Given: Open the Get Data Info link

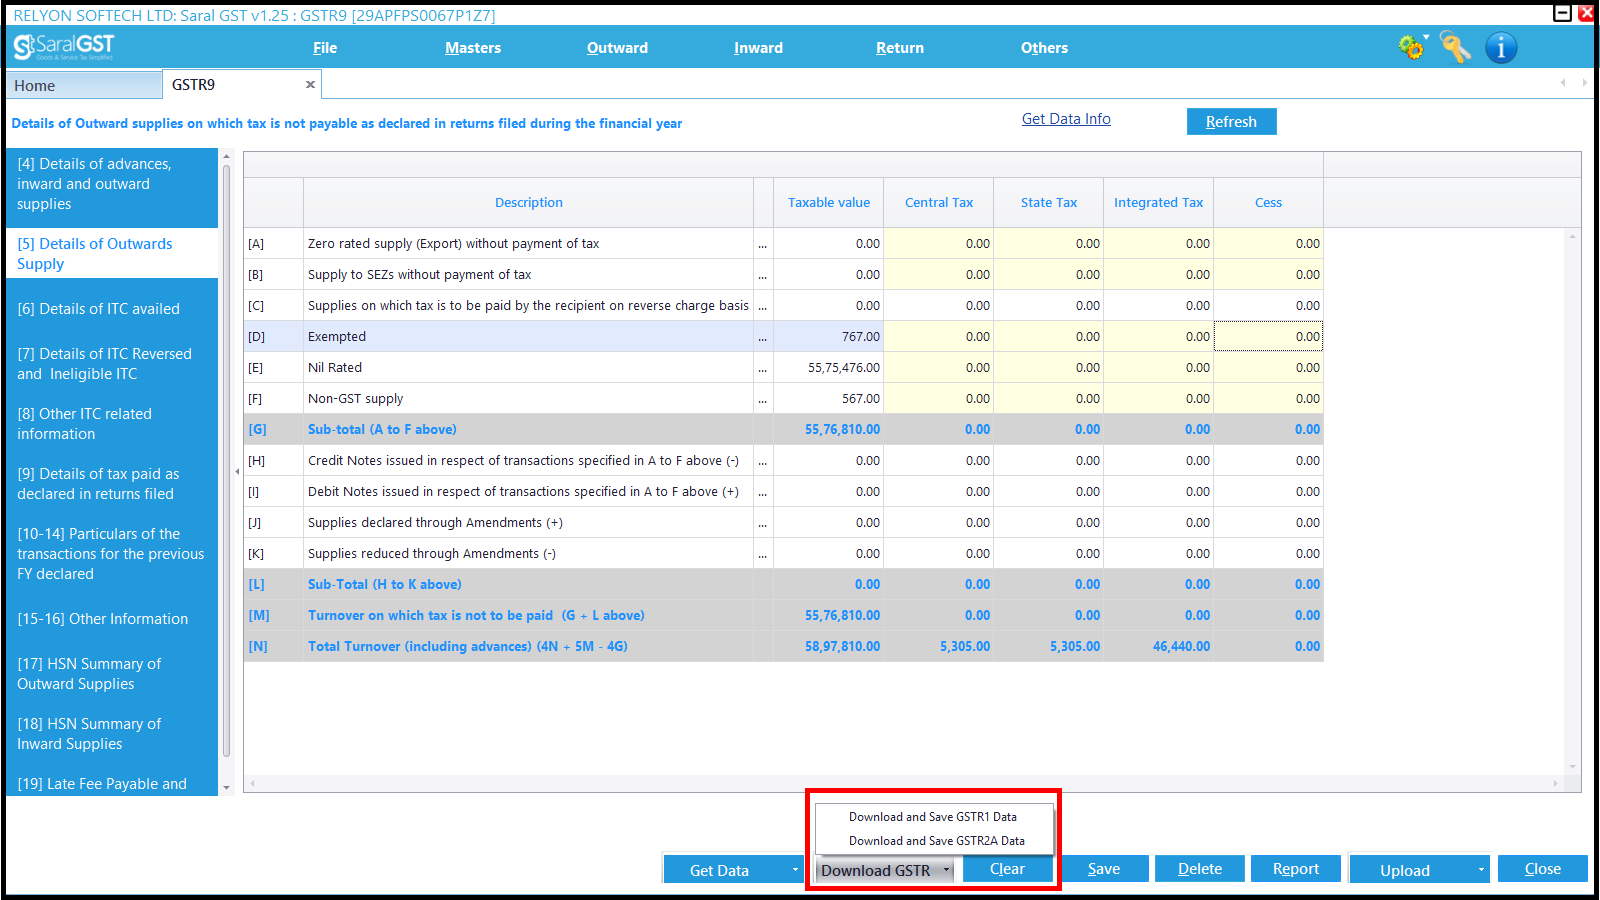Looking at the screenshot, I should coord(1066,119).
